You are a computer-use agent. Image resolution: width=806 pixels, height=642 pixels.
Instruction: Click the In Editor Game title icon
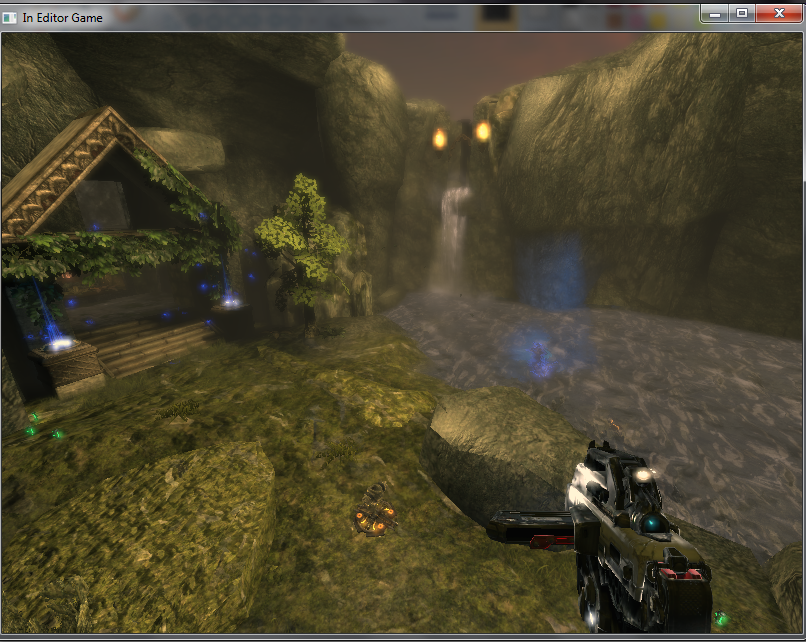[9, 18]
